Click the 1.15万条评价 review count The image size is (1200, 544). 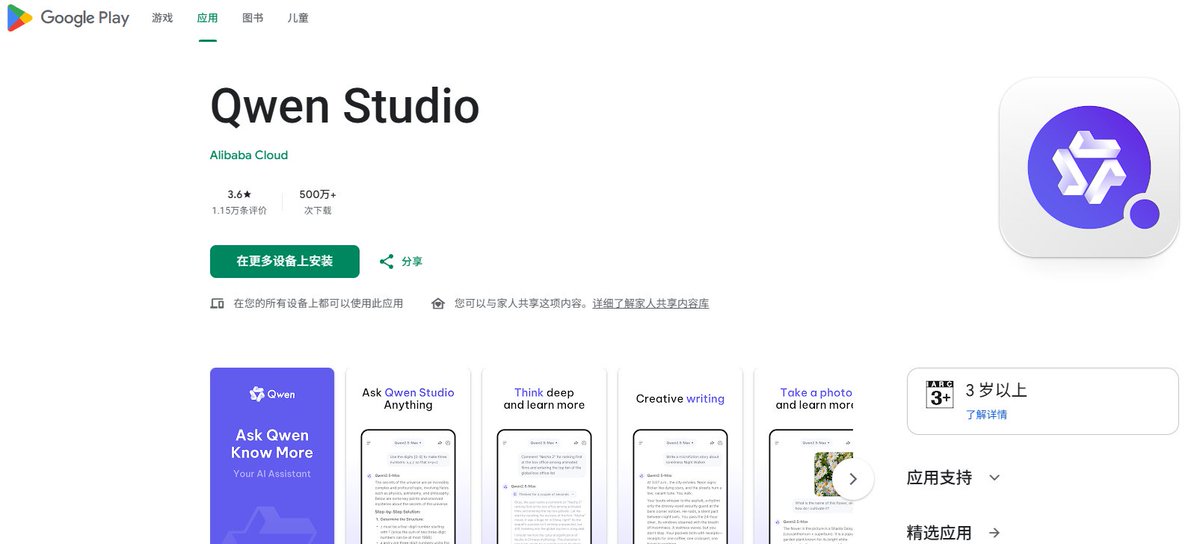[x=239, y=211]
